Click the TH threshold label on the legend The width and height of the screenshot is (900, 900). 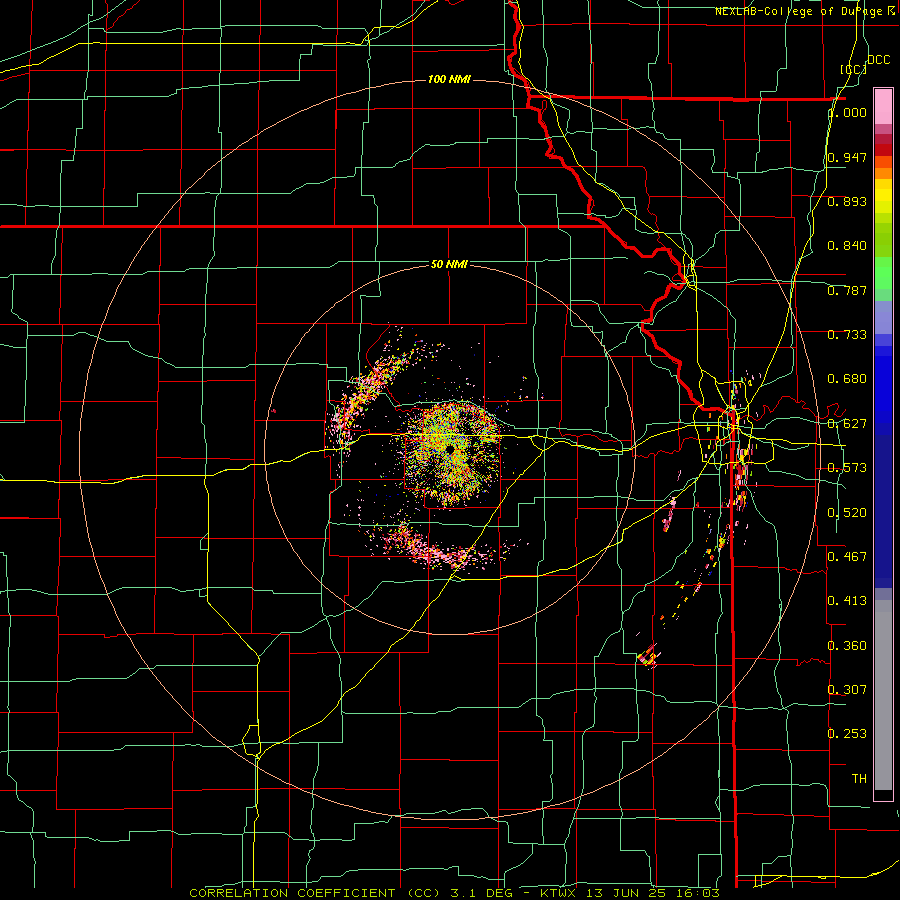pos(859,778)
